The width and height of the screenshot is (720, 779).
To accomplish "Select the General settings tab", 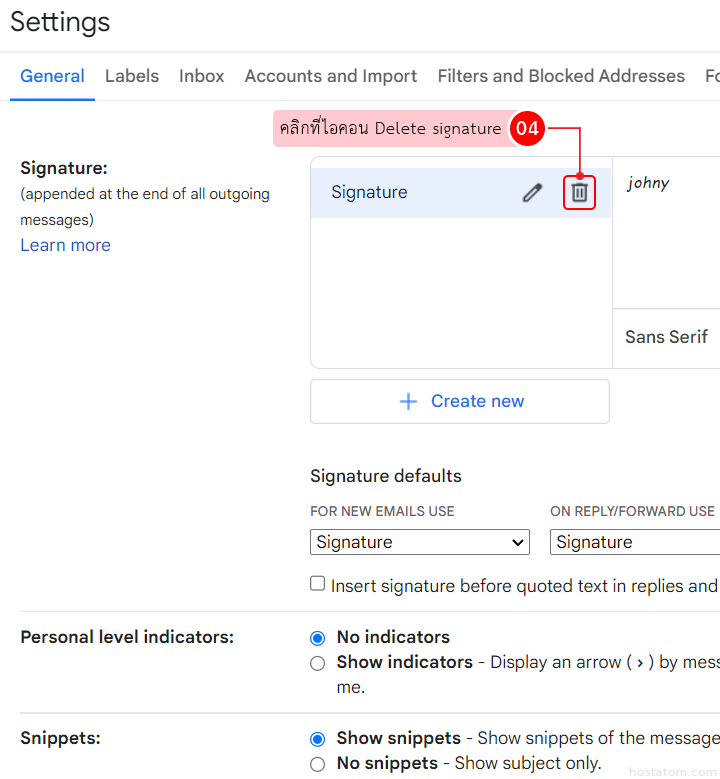I will coord(52,76).
